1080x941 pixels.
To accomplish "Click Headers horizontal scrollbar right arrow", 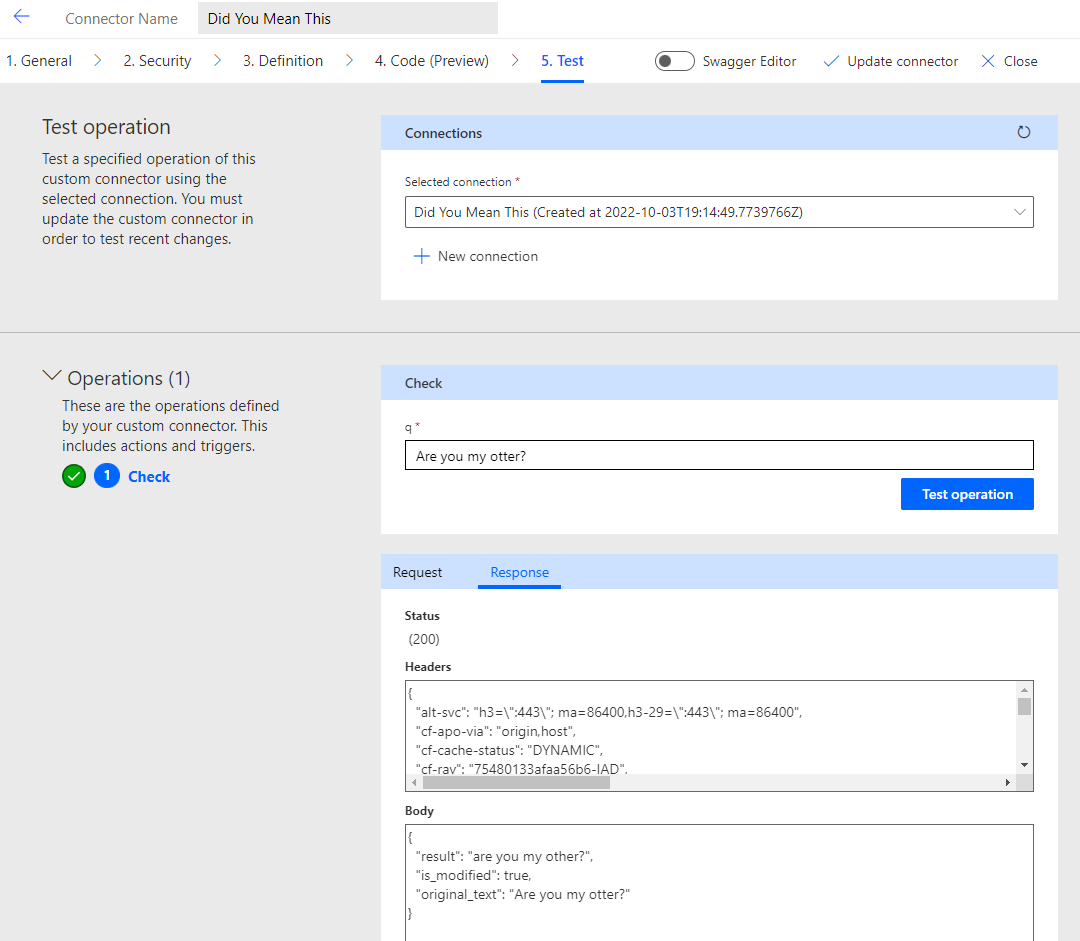I will (x=1008, y=783).
